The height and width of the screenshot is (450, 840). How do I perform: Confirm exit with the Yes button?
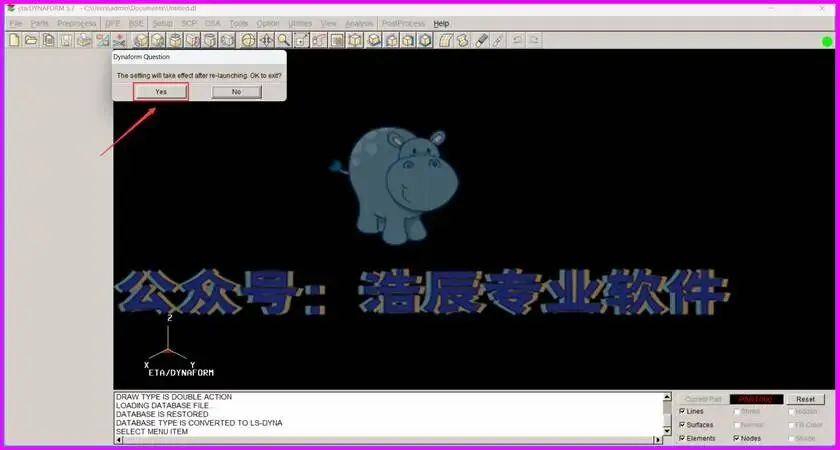[161, 92]
